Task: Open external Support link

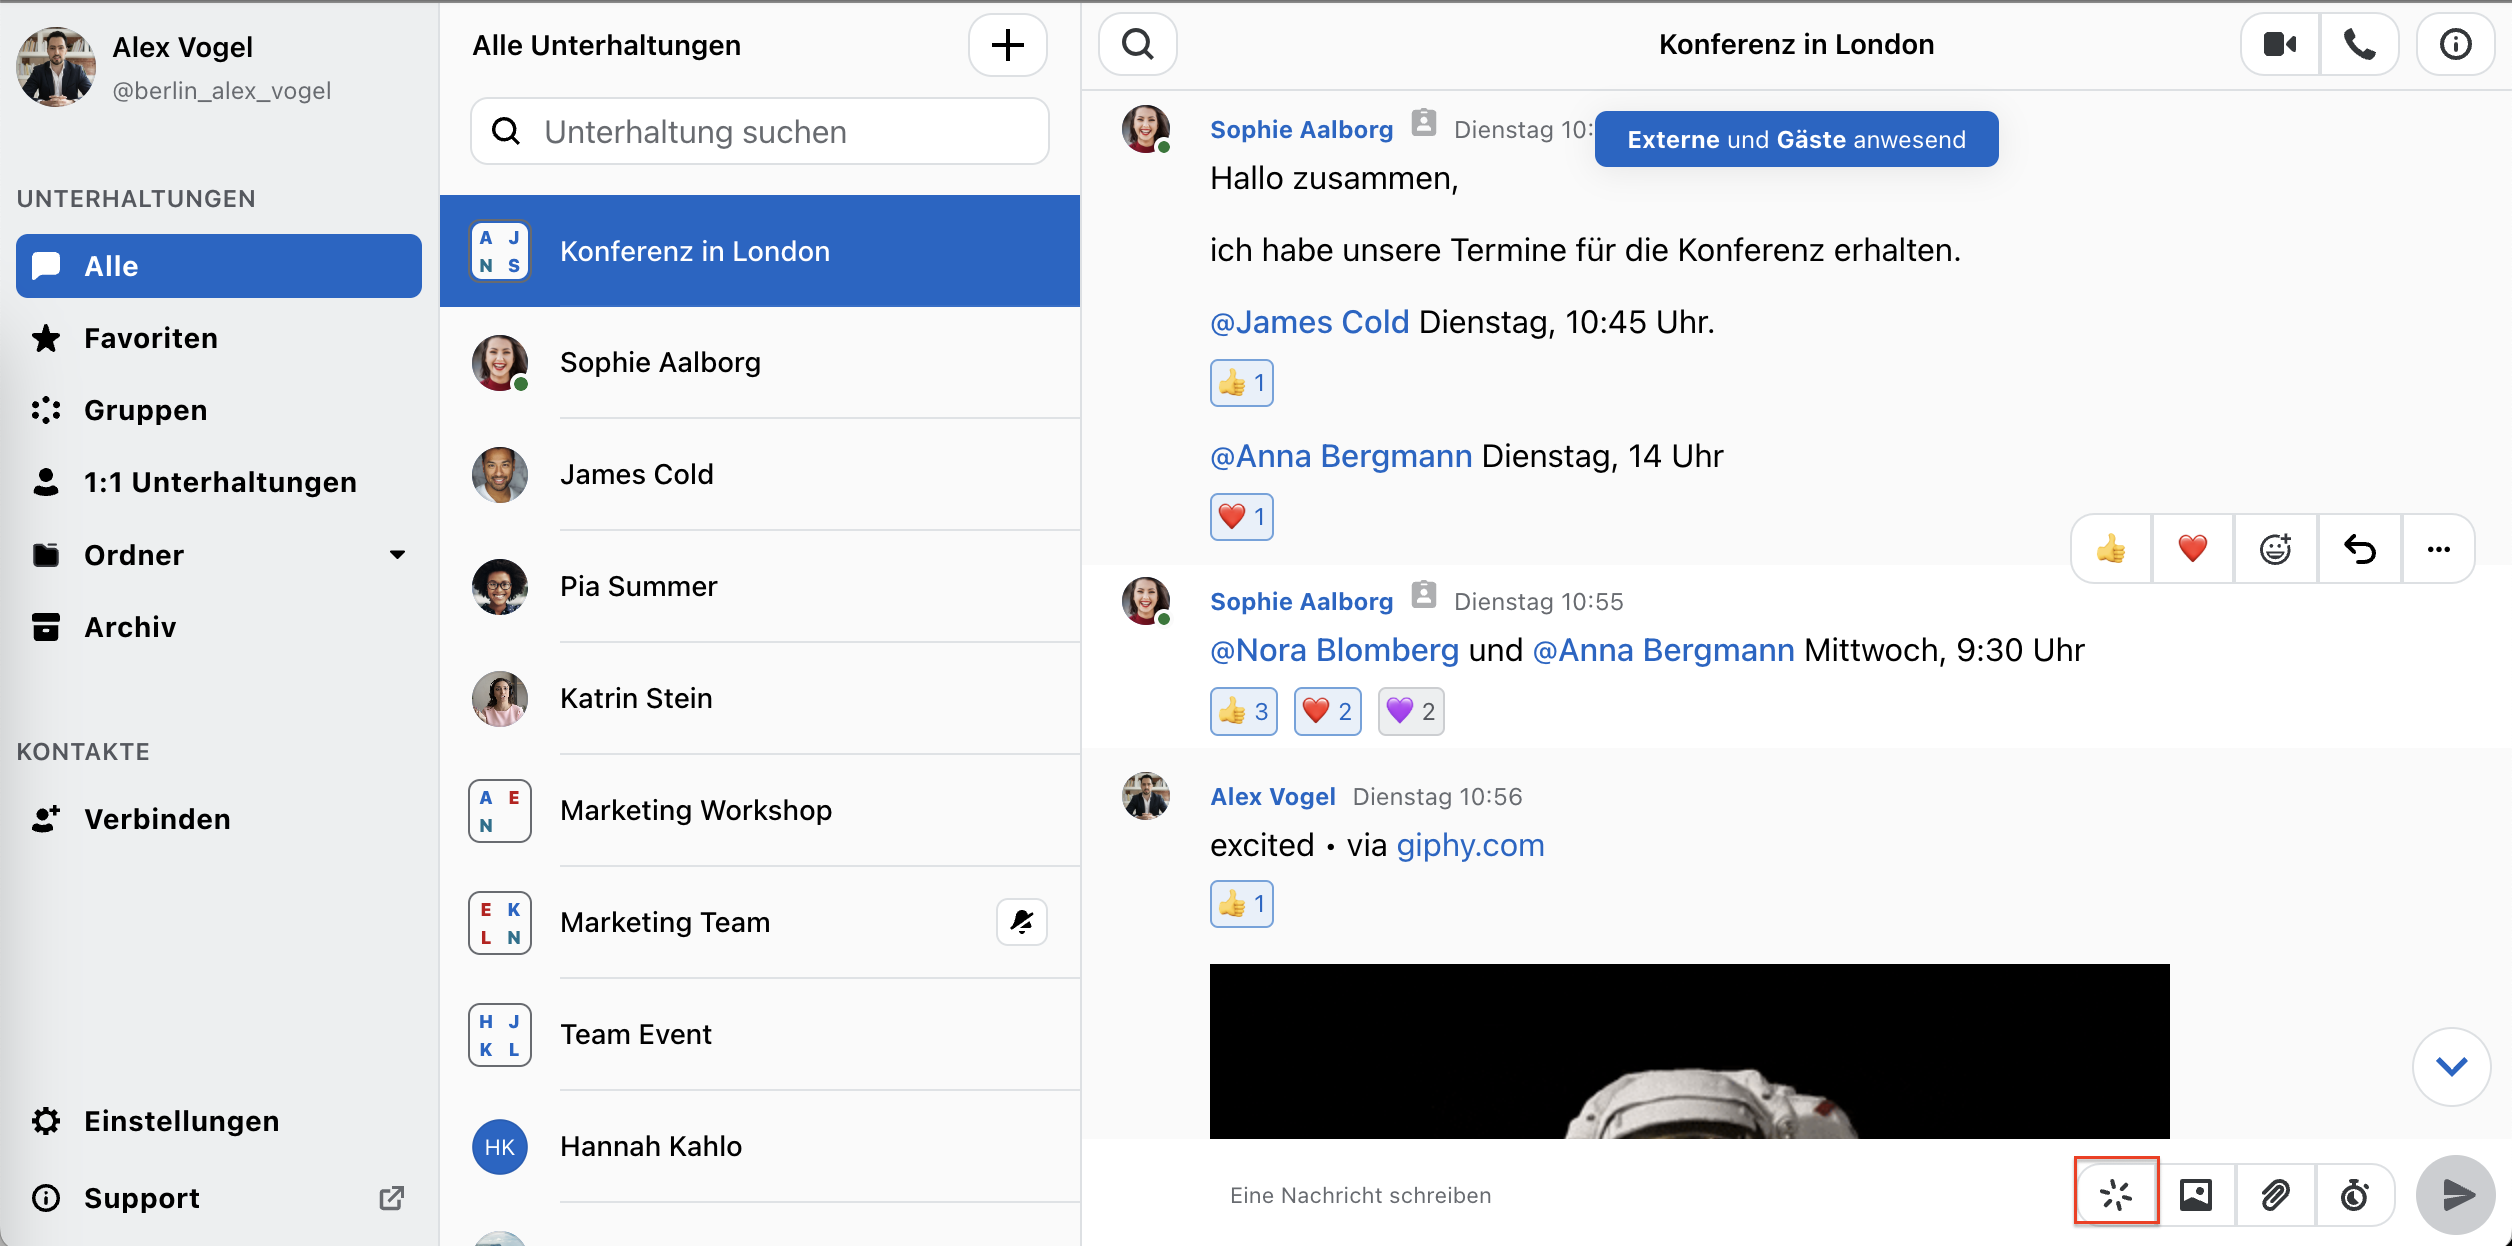Action: click(x=218, y=1198)
